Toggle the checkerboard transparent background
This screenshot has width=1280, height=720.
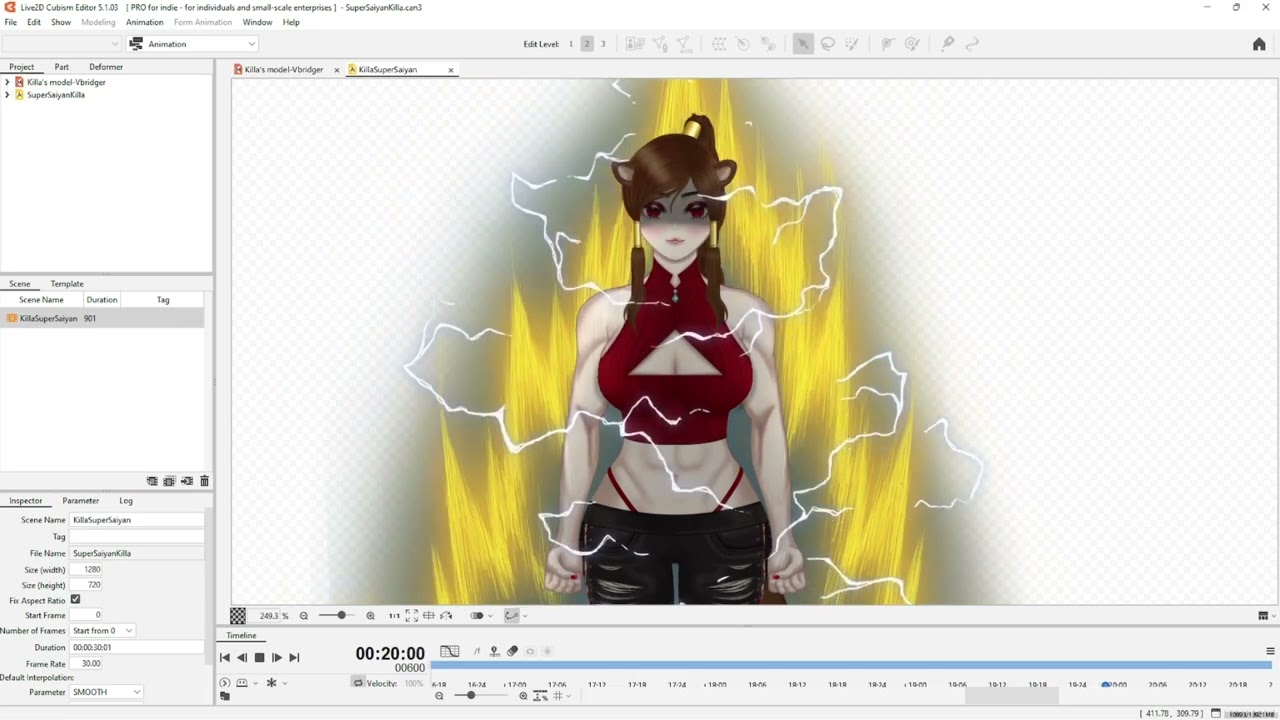click(238, 616)
